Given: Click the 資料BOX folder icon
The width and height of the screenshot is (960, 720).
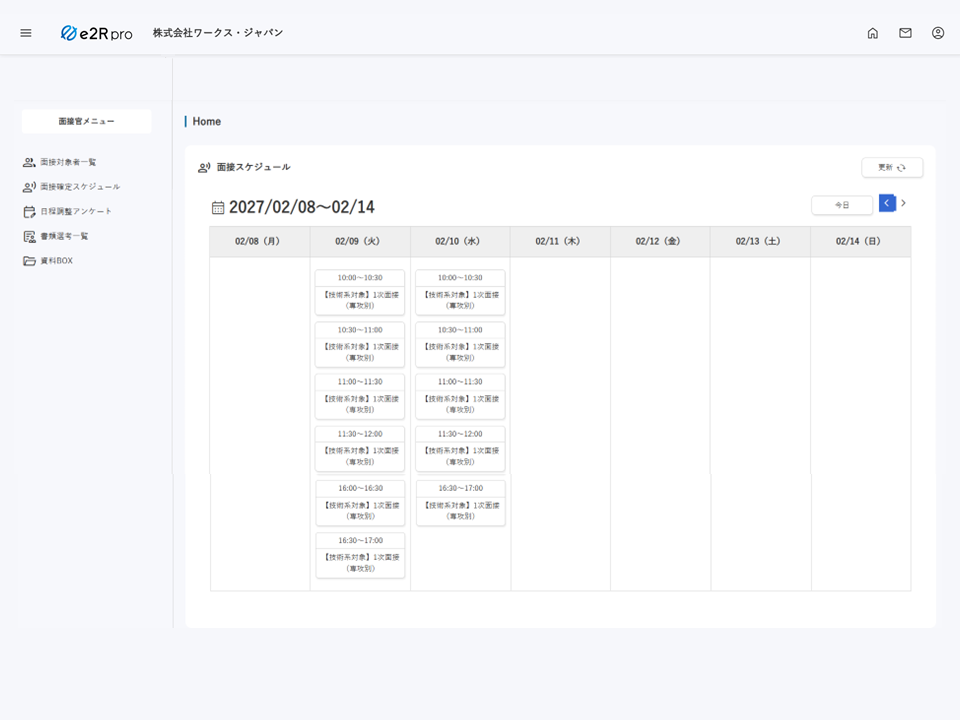Looking at the screenshot, I should 29,261.
